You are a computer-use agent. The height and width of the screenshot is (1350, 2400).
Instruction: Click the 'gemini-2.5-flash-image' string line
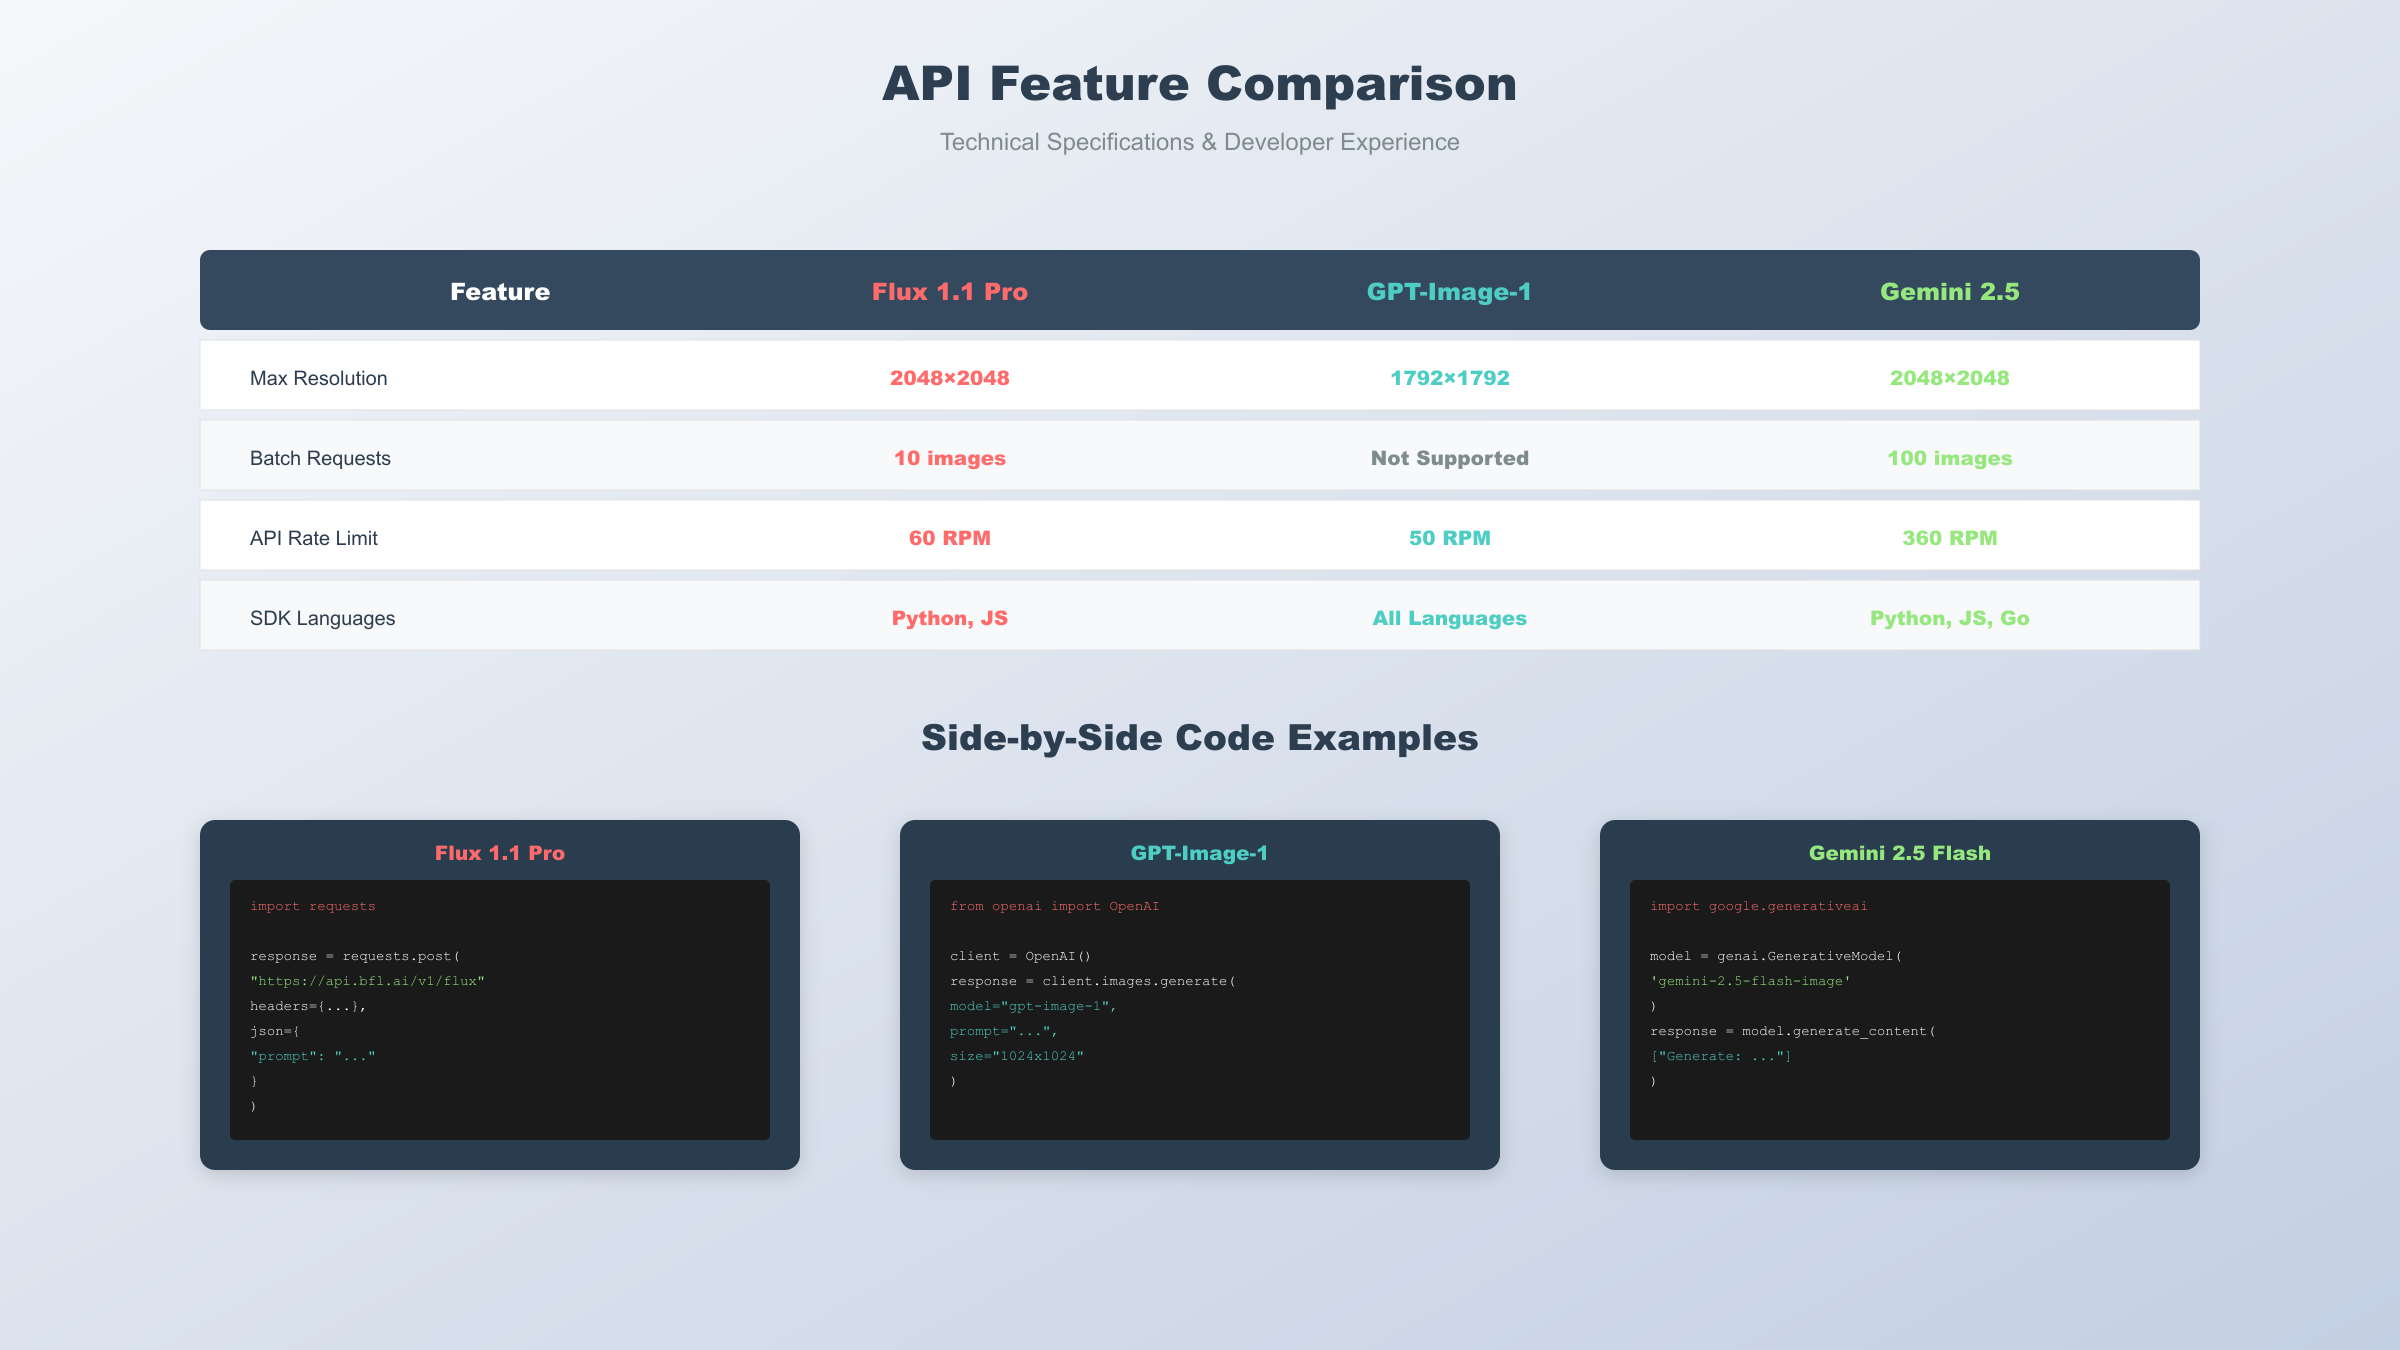click(x=1750, y=981)
